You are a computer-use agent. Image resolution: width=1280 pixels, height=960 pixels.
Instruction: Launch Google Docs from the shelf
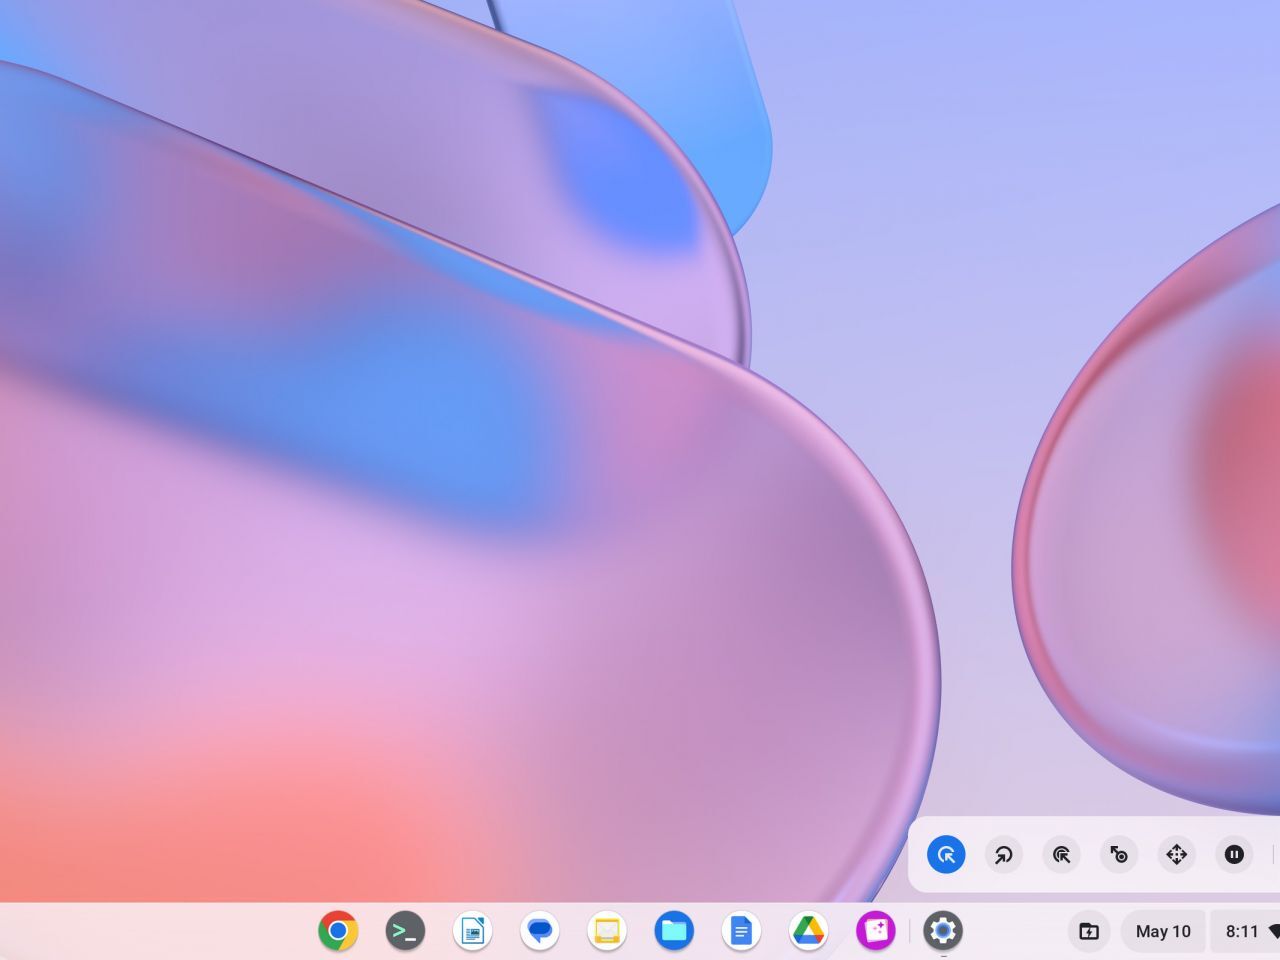[741, 932]
